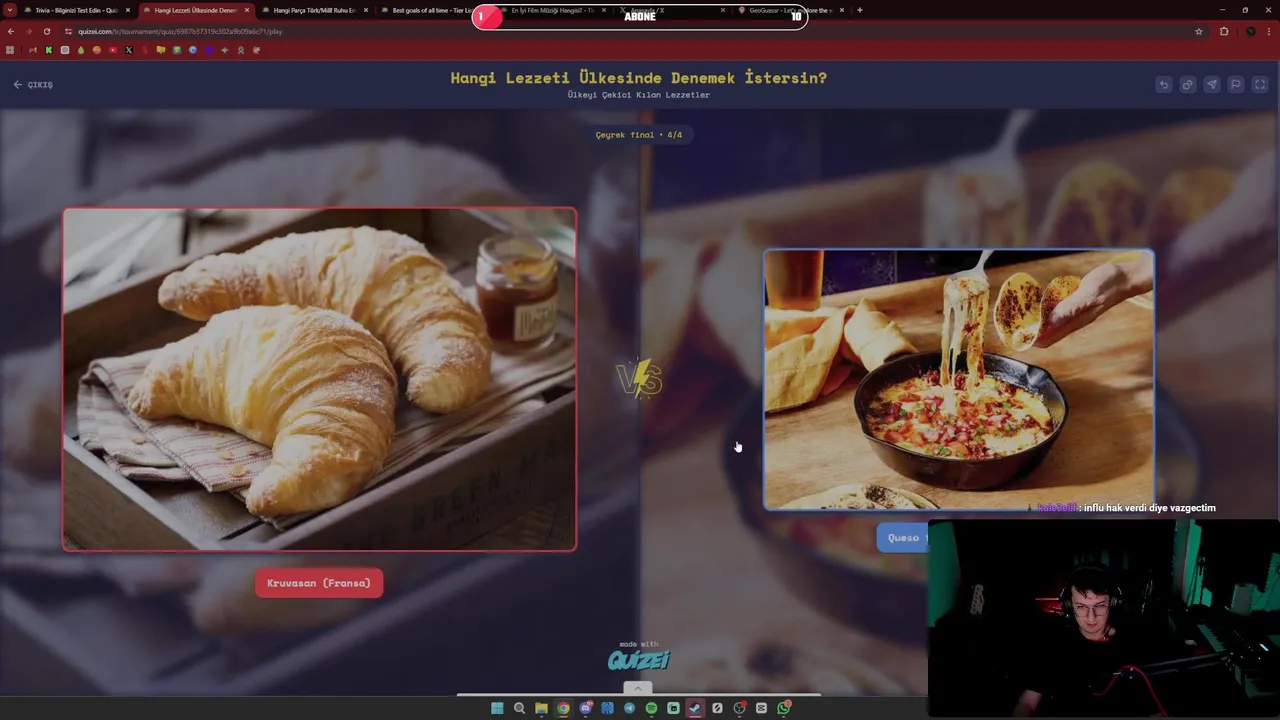Click the 'Ülkeyi Çekici Kılan Lezzetler' subtitle
The width and height of the screenshot is (1280, 720).
point(639,95)
